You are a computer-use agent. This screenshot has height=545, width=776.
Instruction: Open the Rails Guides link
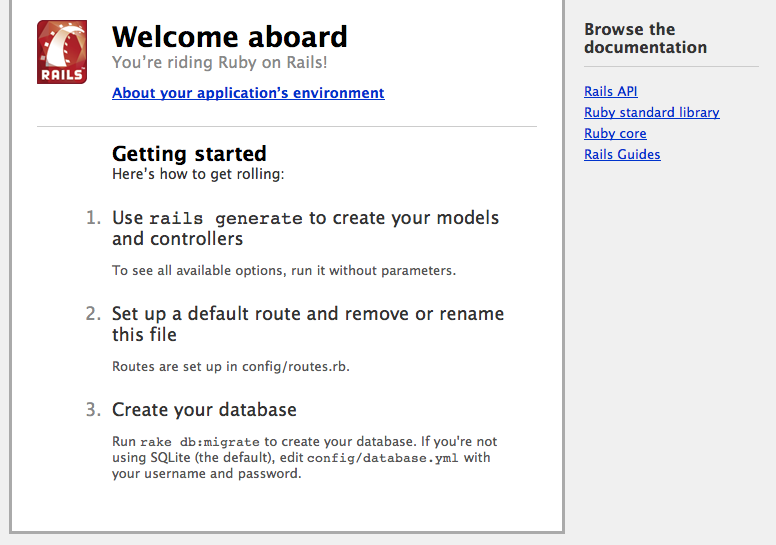[622, 154]
